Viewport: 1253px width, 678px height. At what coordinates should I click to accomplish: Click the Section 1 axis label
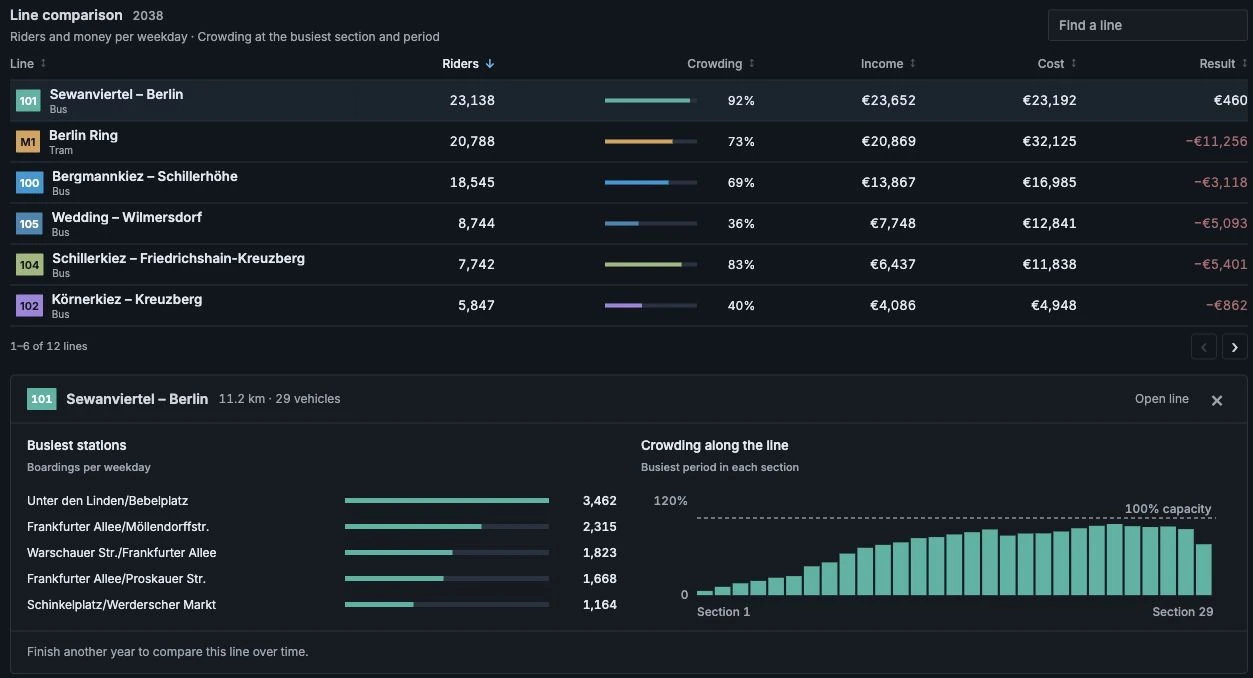723,612
